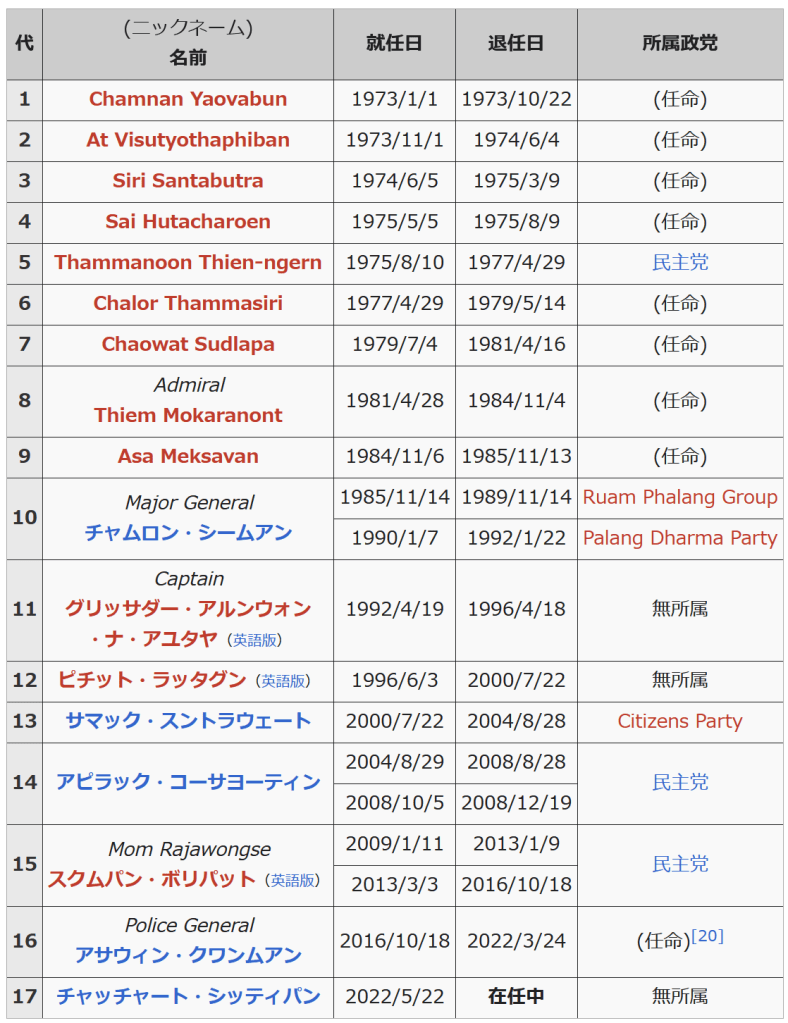Follow the Sai Hutacharoen link
This screenshot has width=788, height=1023.
[x=188, y=222]
